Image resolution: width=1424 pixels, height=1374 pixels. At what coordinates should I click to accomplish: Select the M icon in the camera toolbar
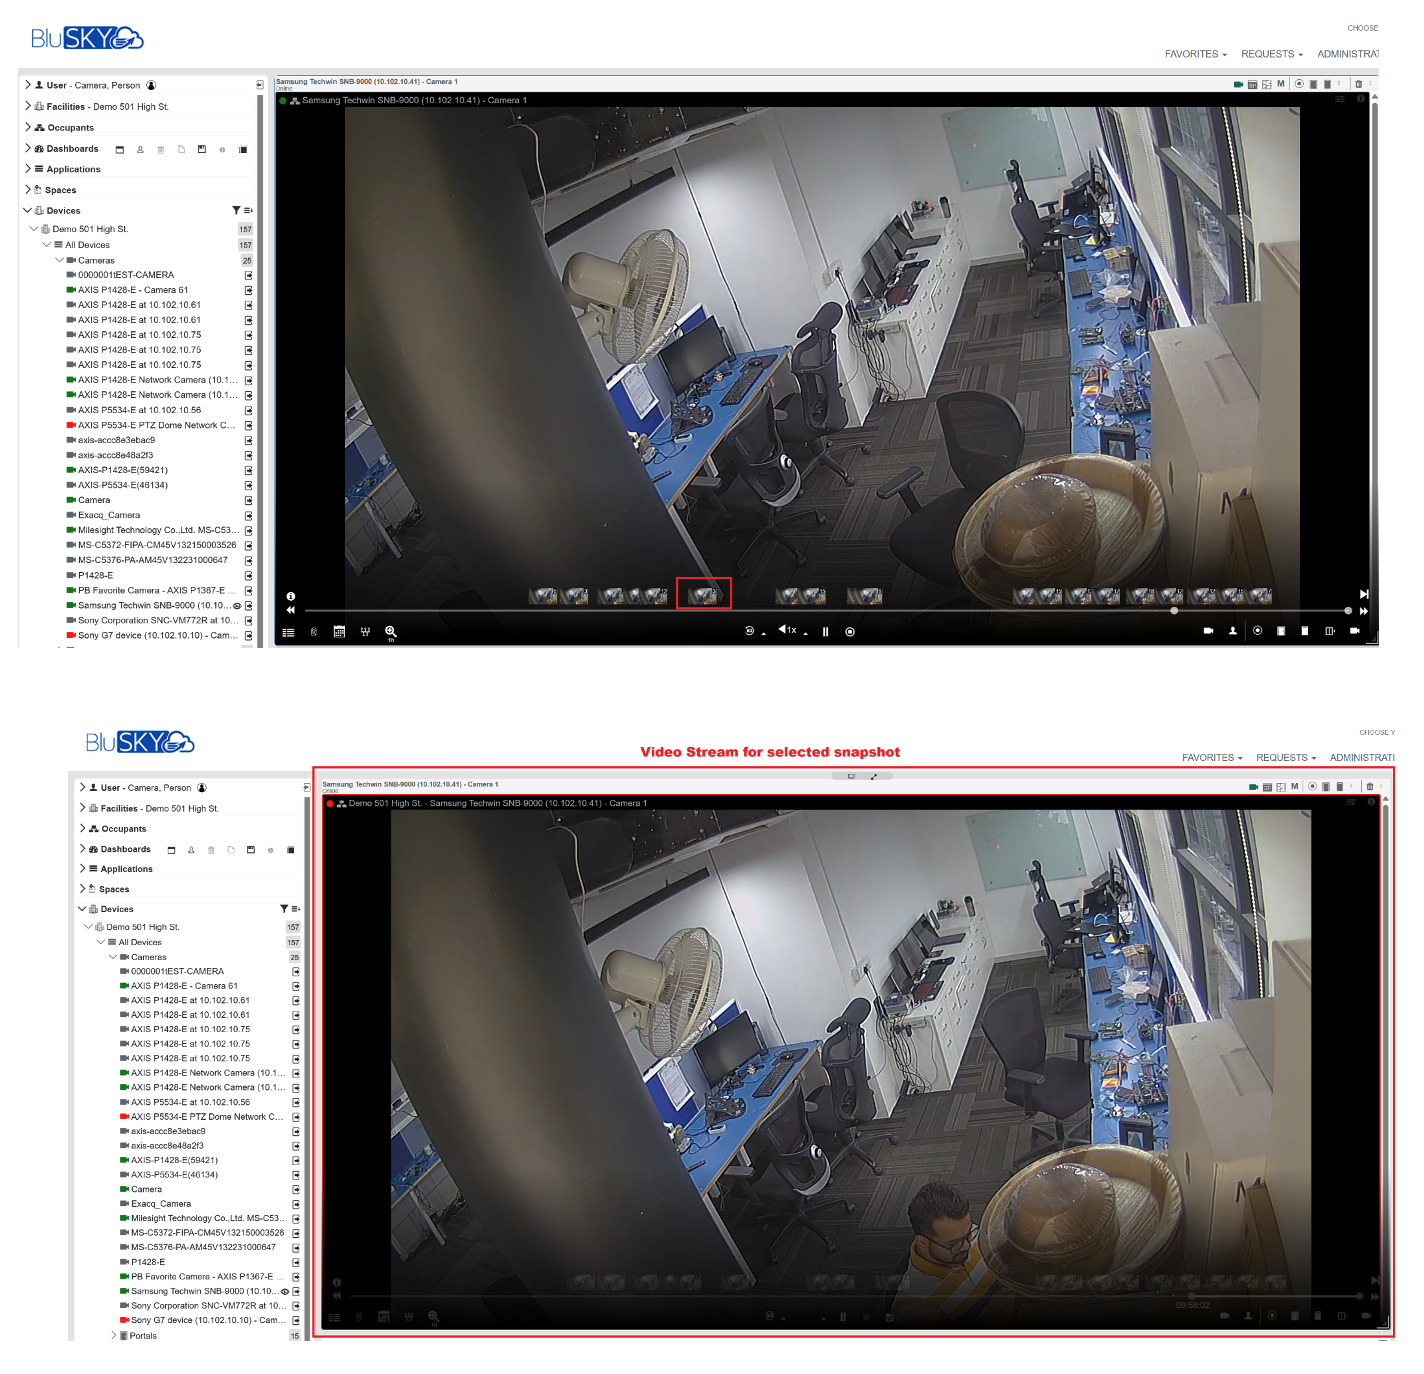coord(1280,84)
